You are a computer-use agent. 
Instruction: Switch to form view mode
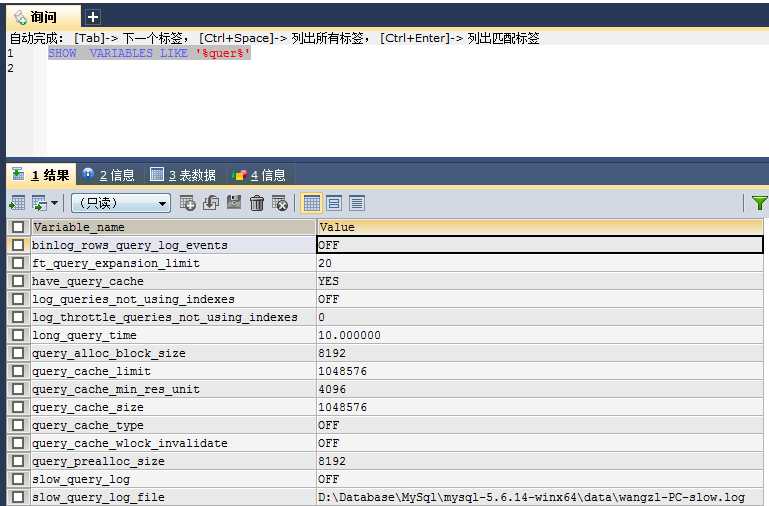point(334,202)
